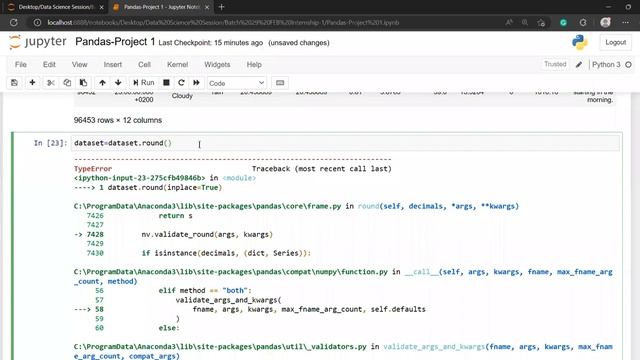Open the Kernel menu

[x=178, y=64]
